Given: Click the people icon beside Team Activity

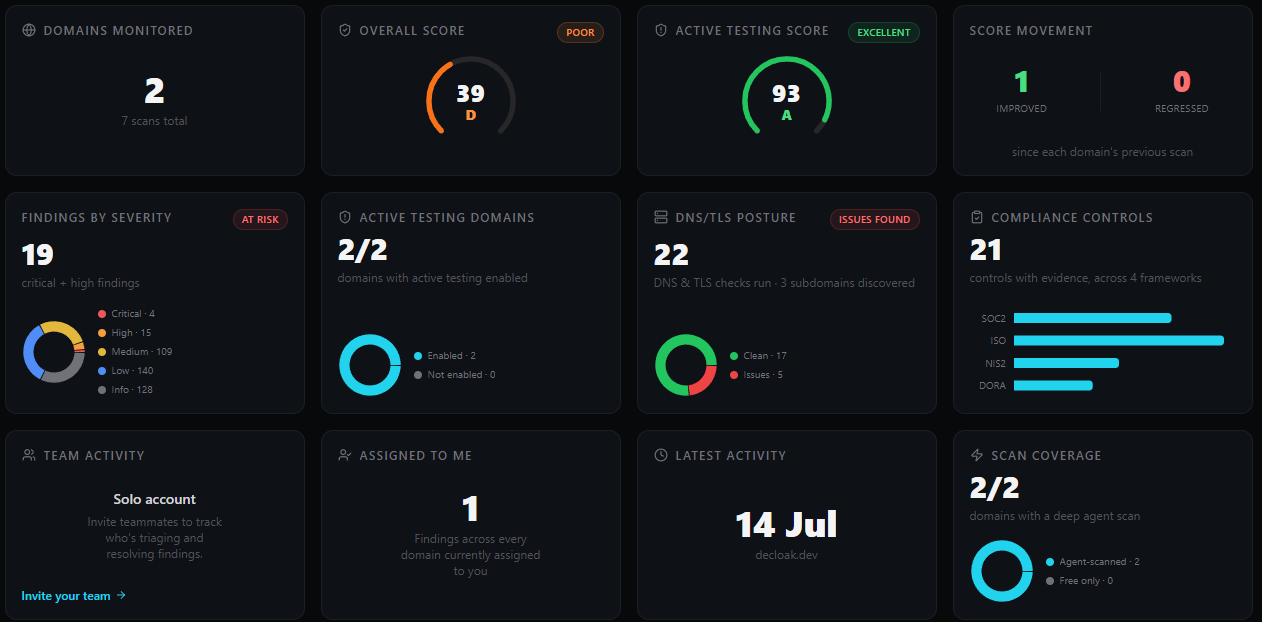Looking at the screenshot, I should pos(29,455).
